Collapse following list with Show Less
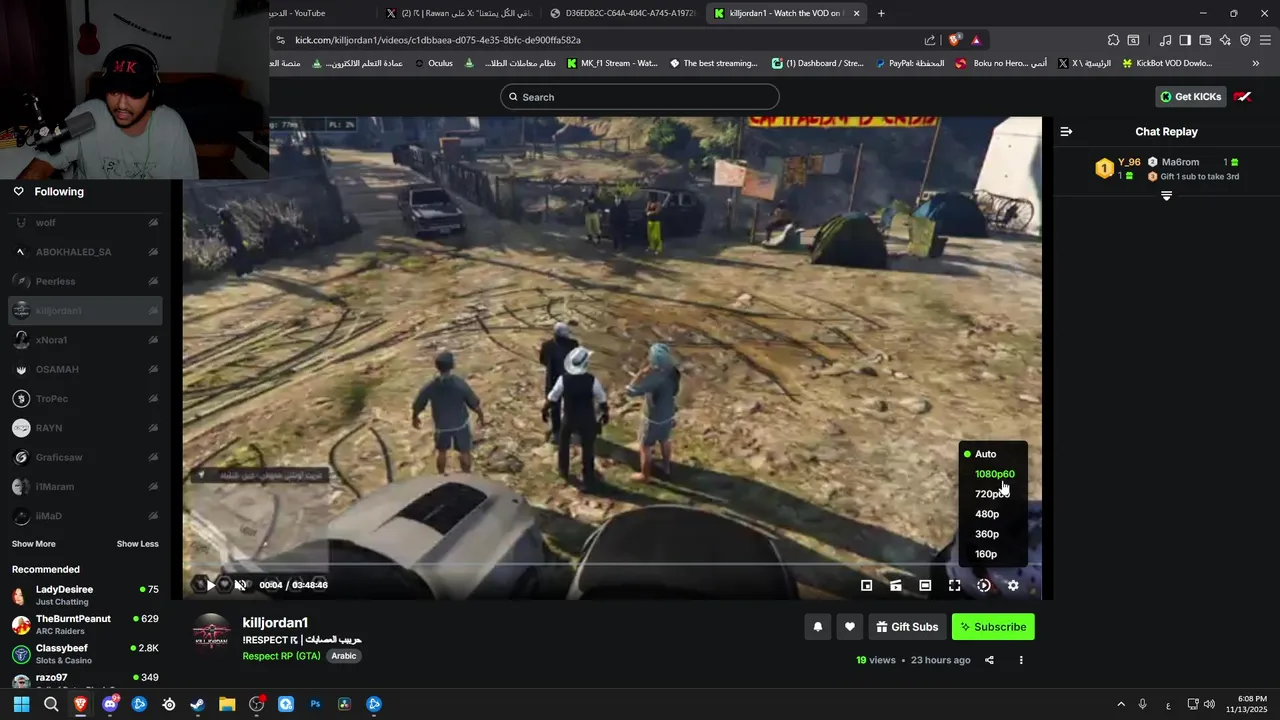 pyautogui.click(x=137, y=544)
